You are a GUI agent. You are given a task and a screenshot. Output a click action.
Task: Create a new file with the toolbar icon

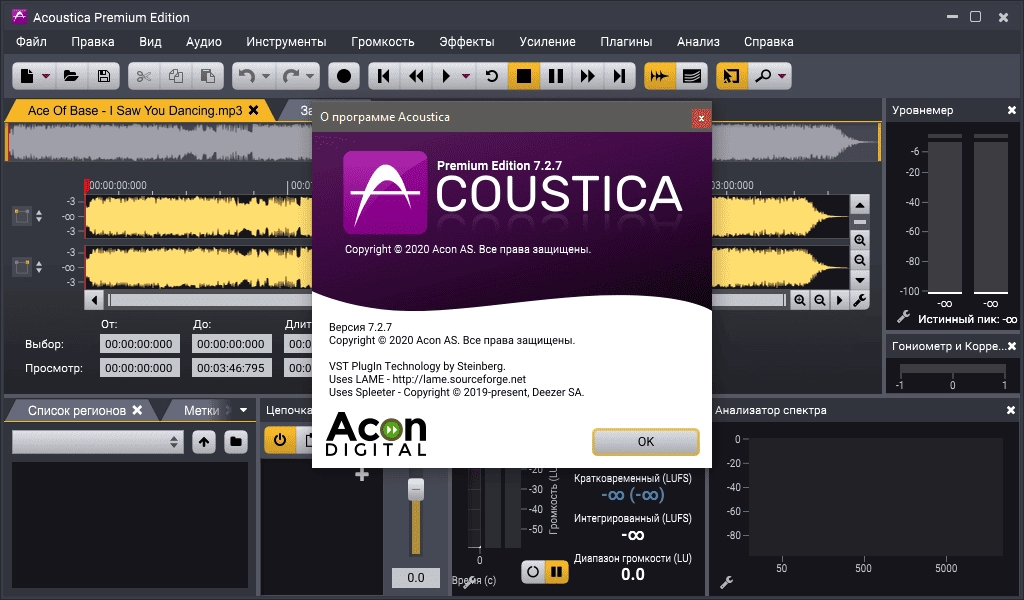27,76
